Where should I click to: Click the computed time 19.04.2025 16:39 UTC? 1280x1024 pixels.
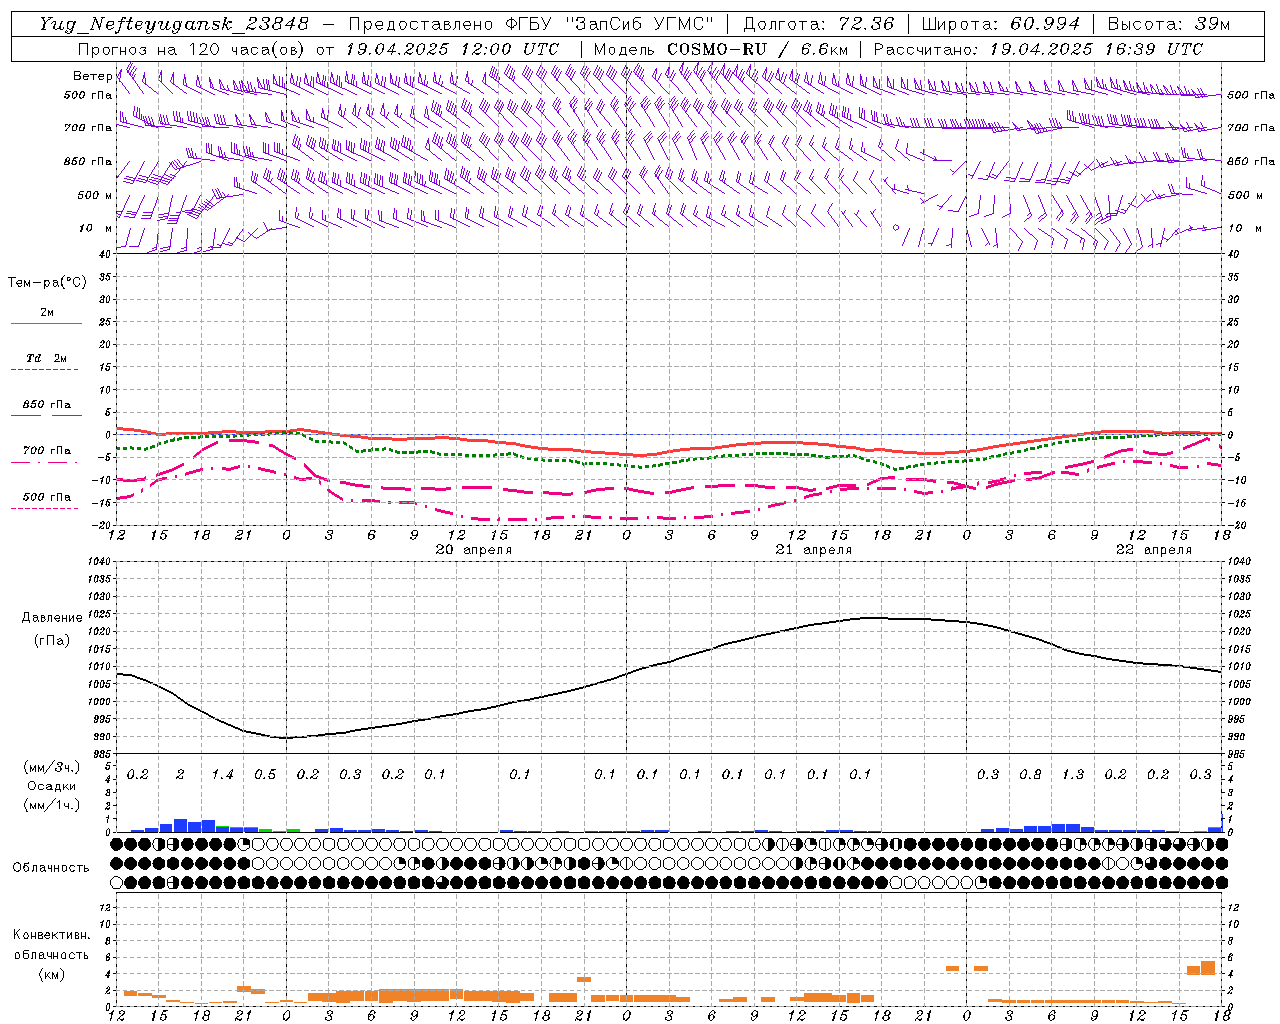pyautogui.click(x=1096, y=49)
